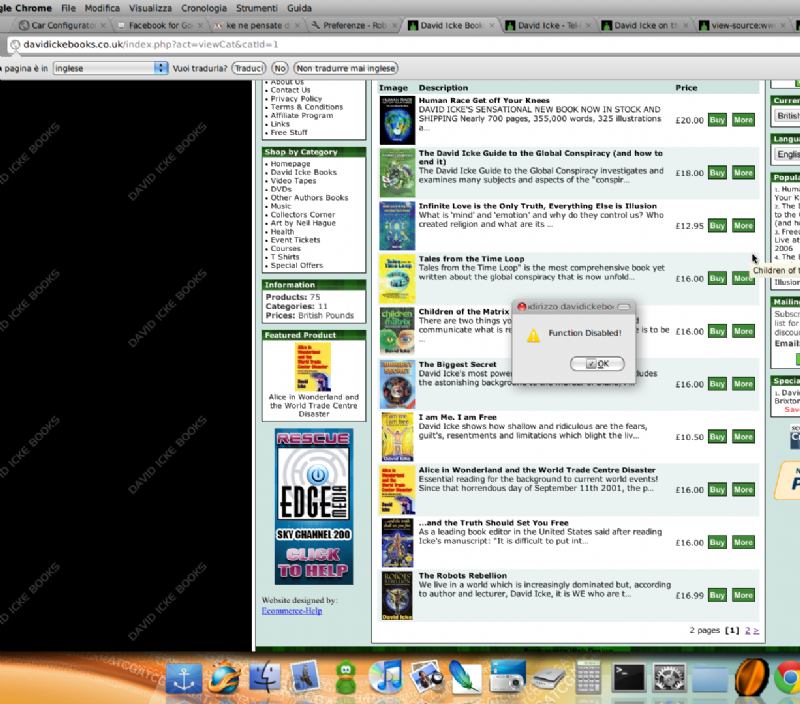Open System Preferences gear in the Dock
Viewport: 800px width, 704px height.
click(x=669, y=677)
